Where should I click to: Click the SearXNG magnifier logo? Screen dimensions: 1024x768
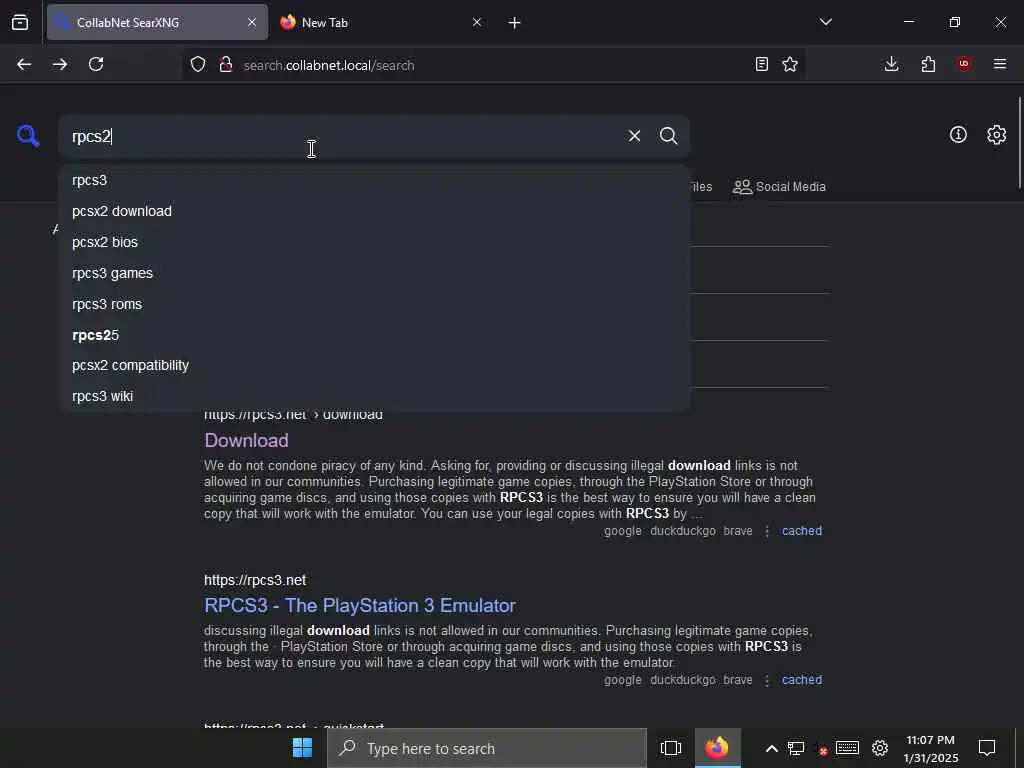click(28, 136)
